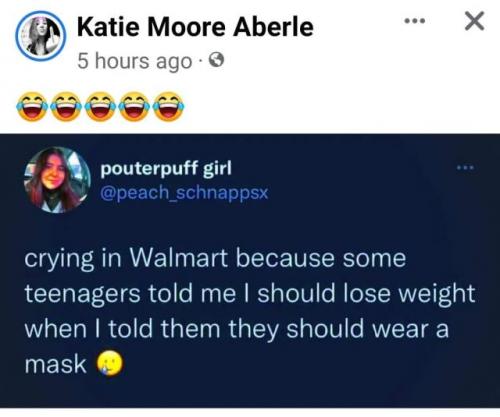Click the last laughing-crying emoji
This screenshot has width=500, height=417.
[x=169, y=107]
